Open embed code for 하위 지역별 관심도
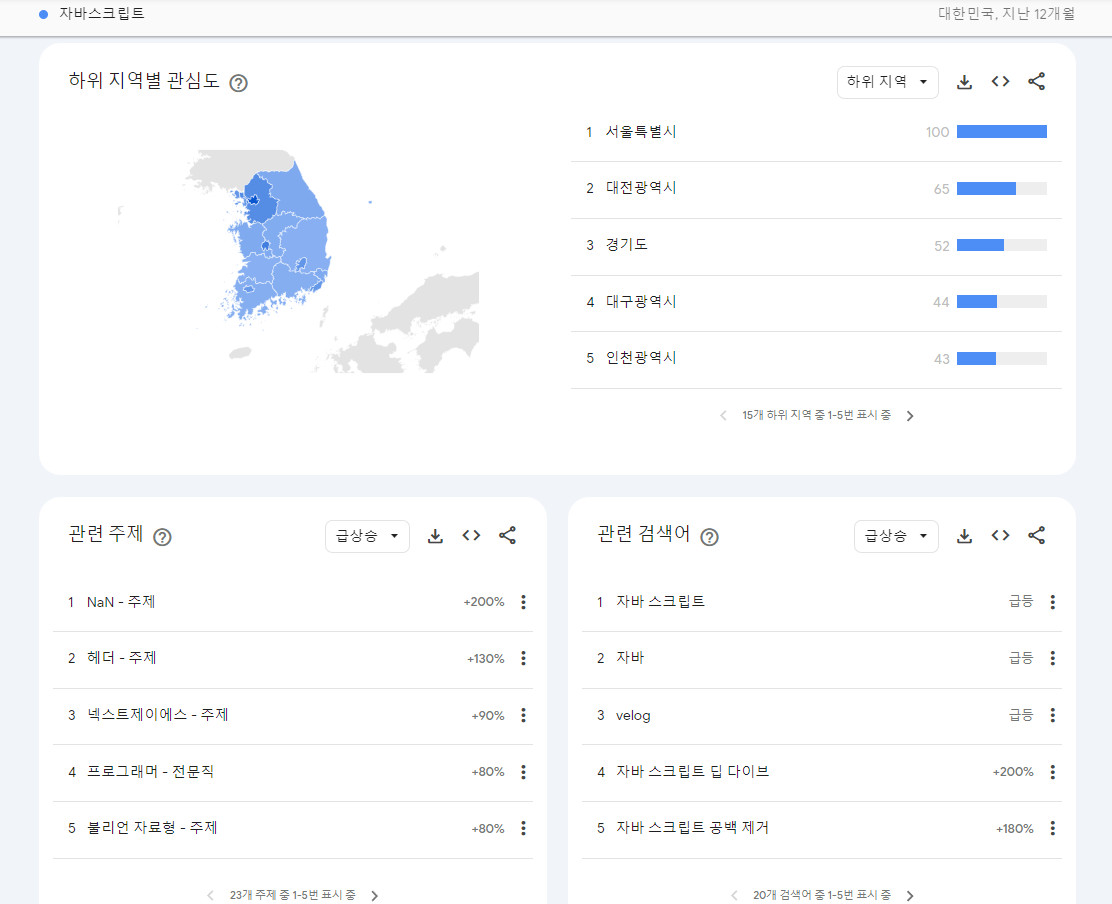1112x904 pixels. [1000, 82]
